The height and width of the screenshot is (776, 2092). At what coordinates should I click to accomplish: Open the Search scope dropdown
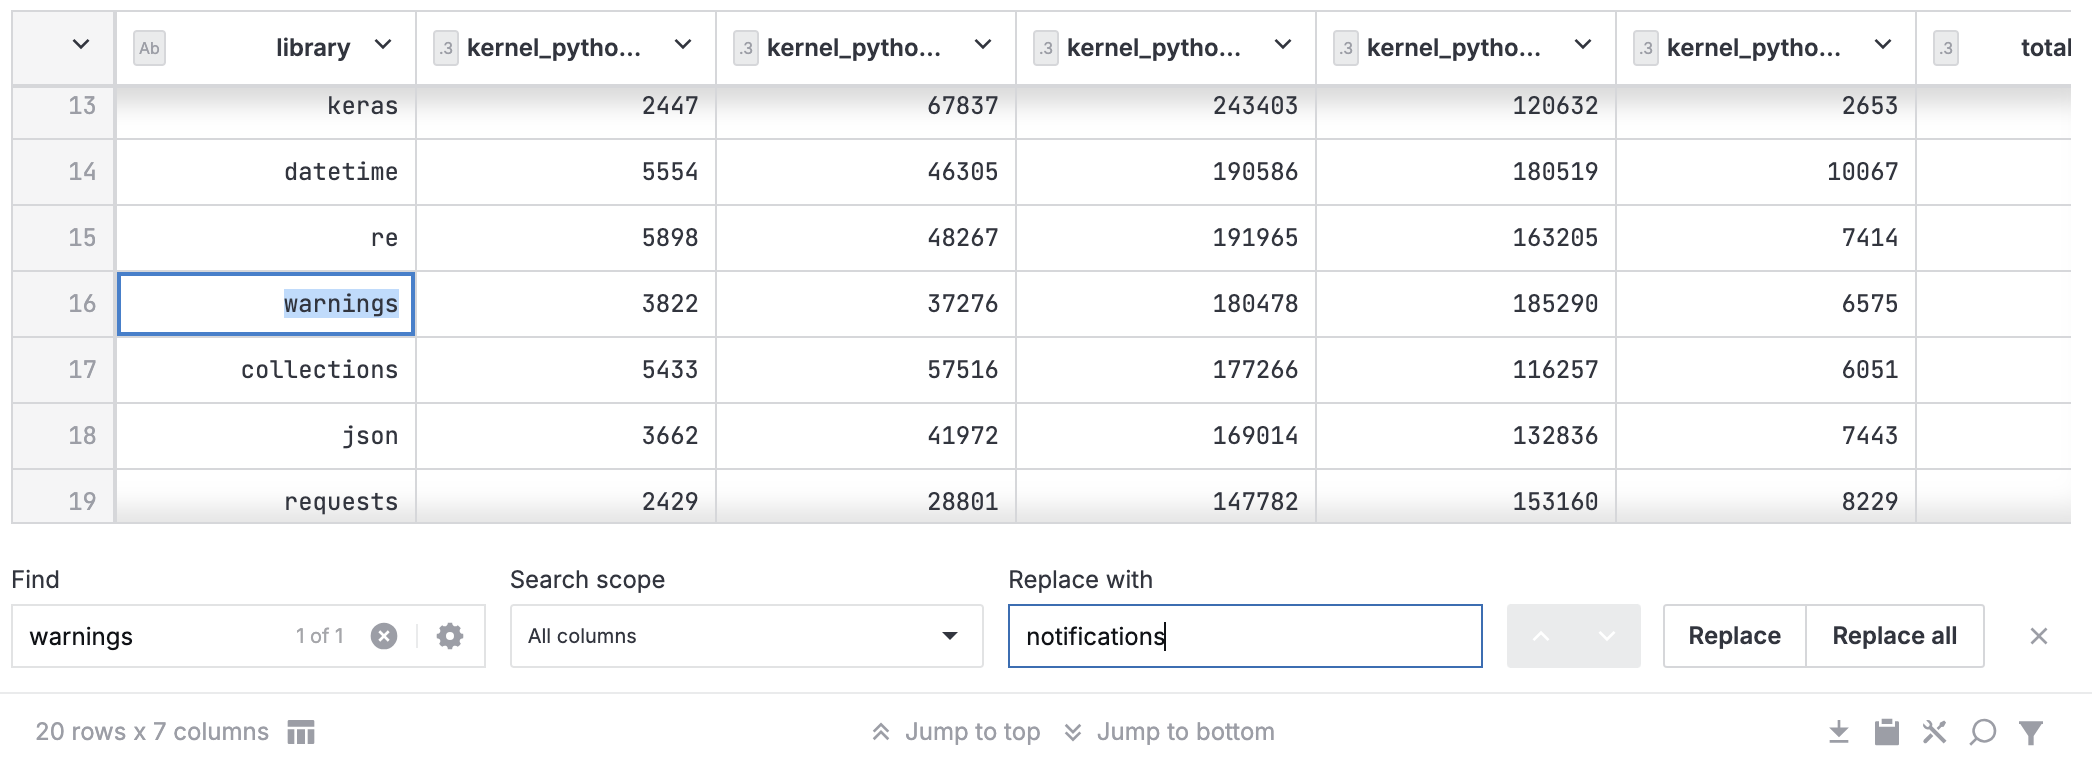746,636
